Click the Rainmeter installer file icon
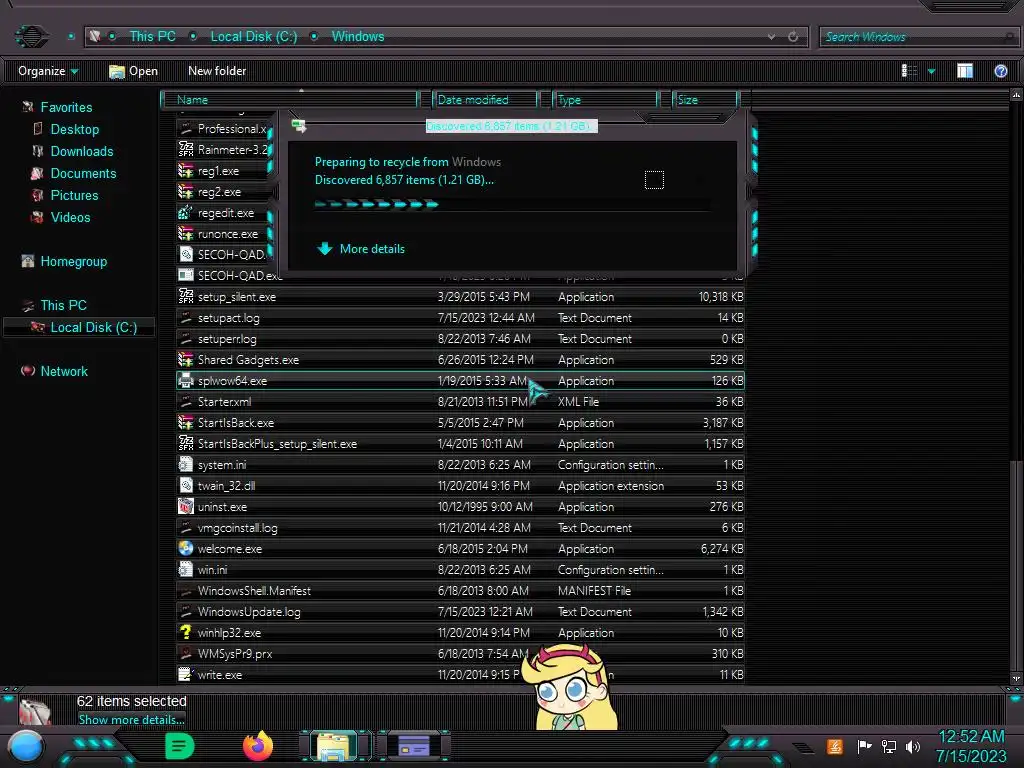The image size is (1024, 768). click(185, 150)
